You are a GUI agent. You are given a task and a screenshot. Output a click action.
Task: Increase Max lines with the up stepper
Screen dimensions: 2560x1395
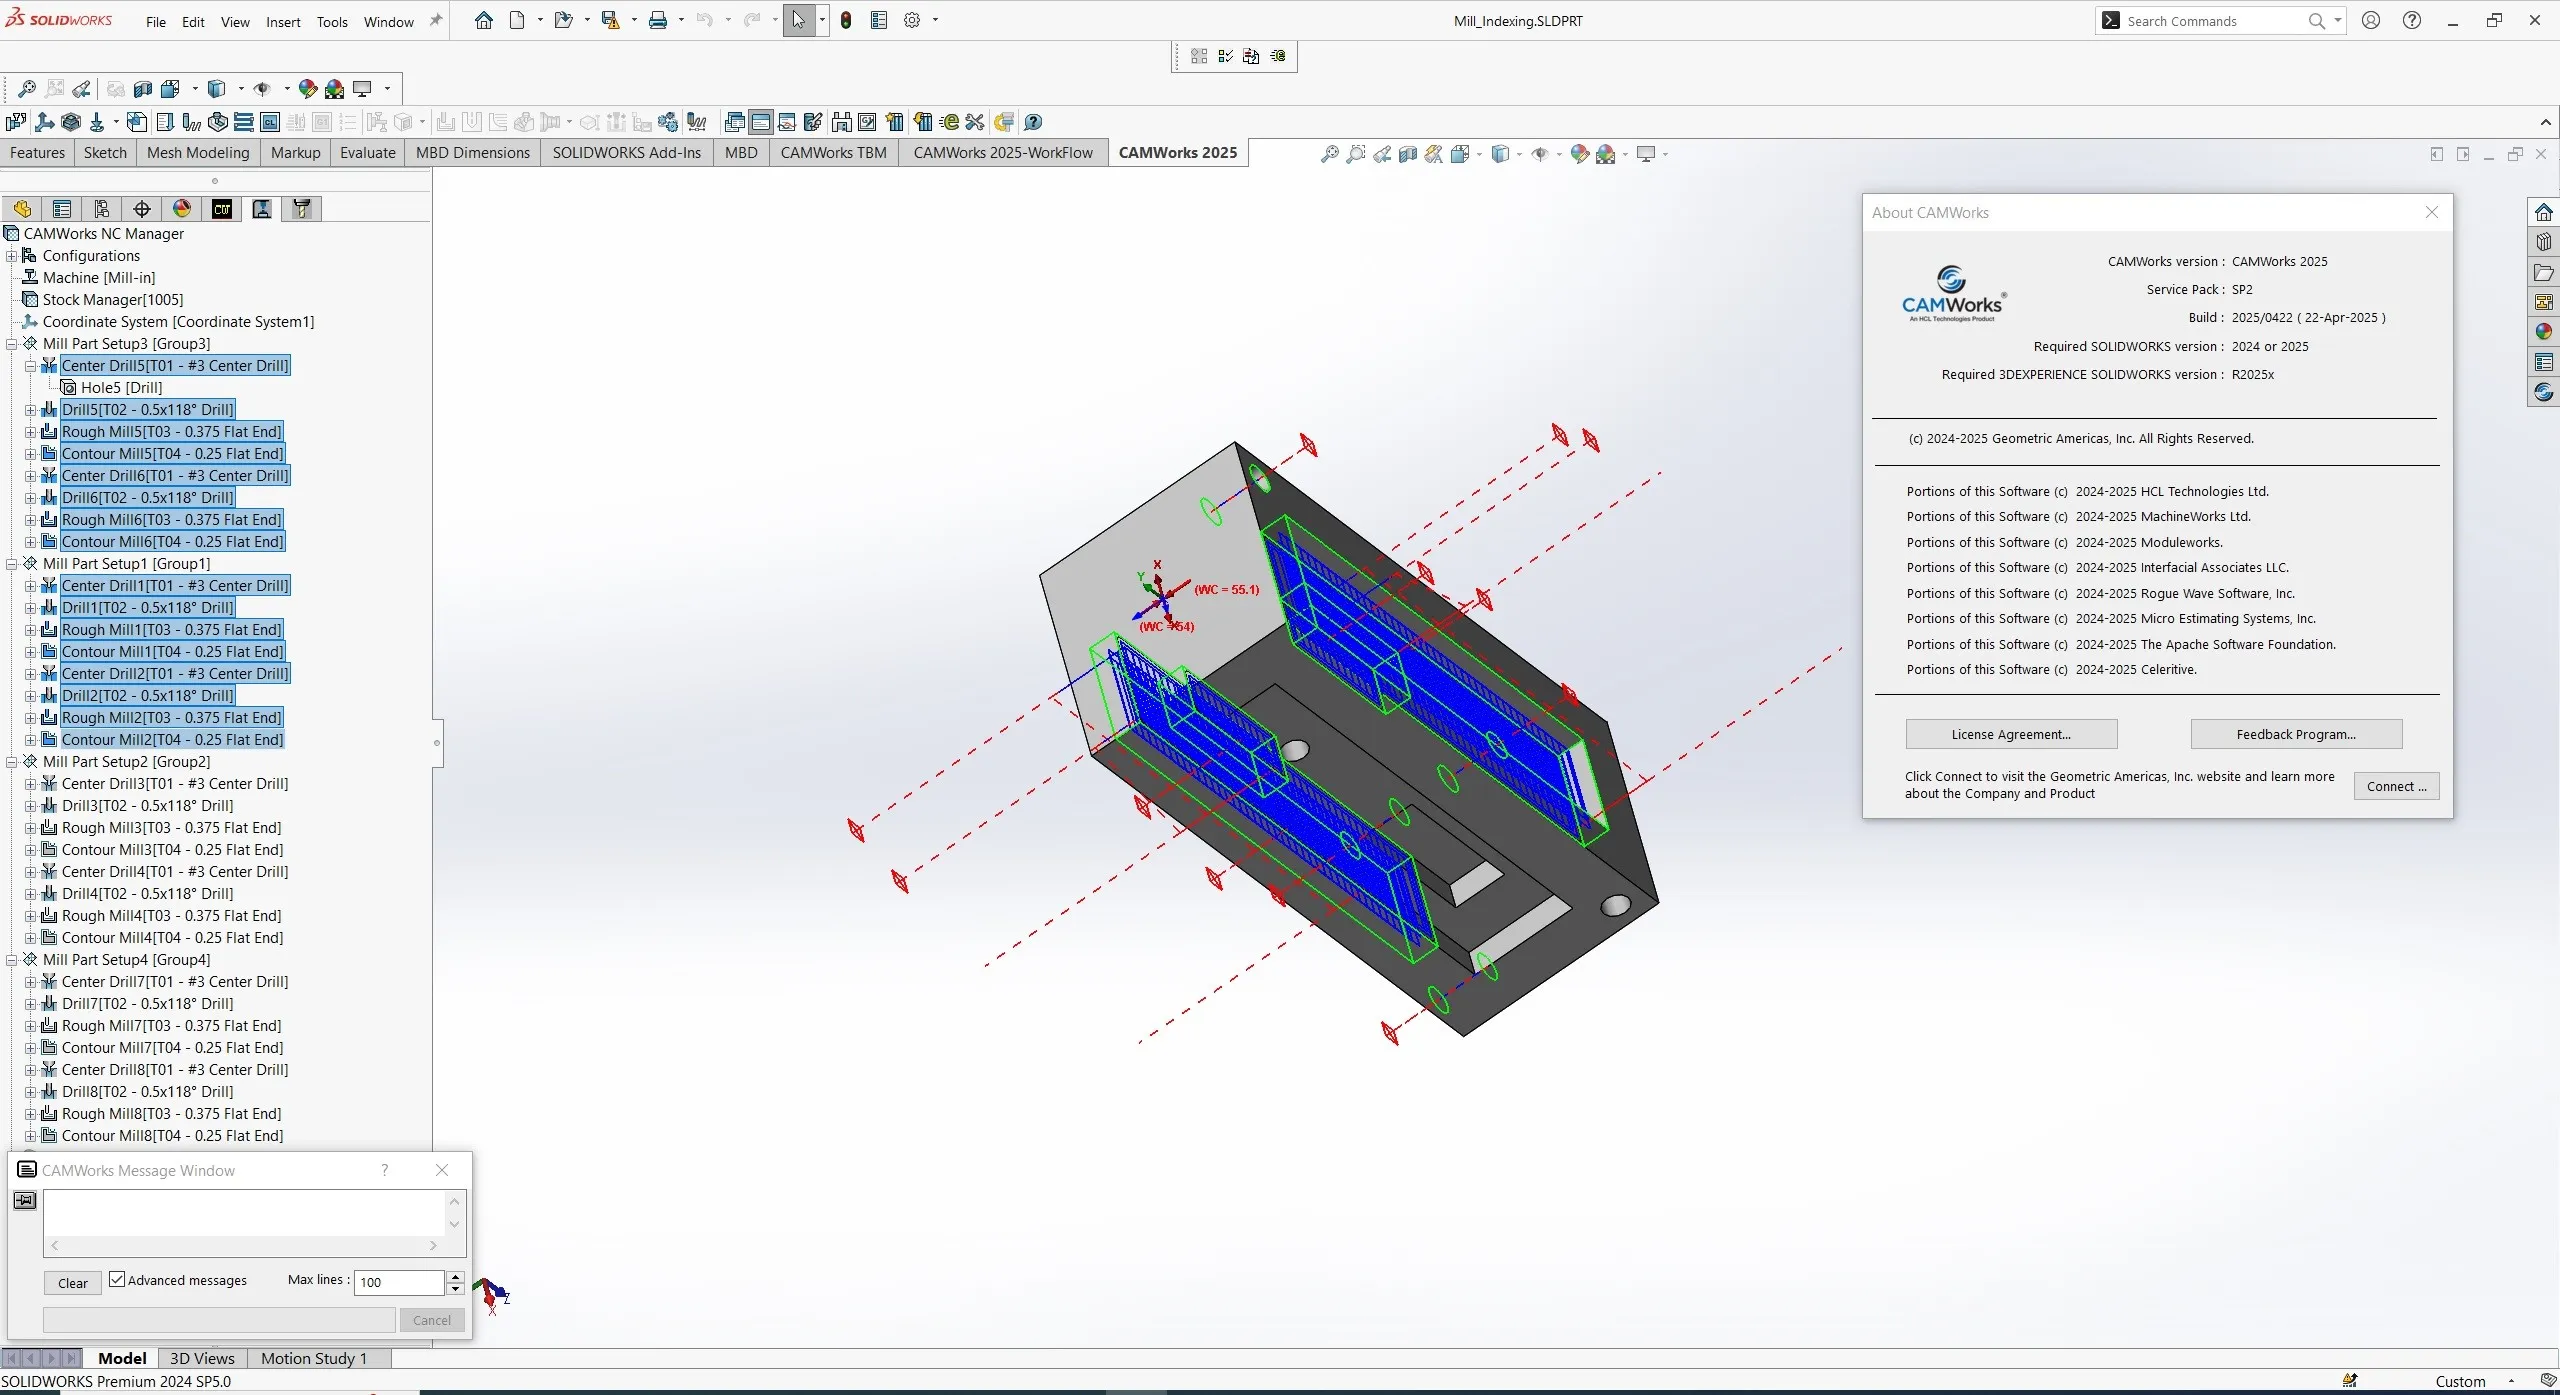pos(456,1277)
